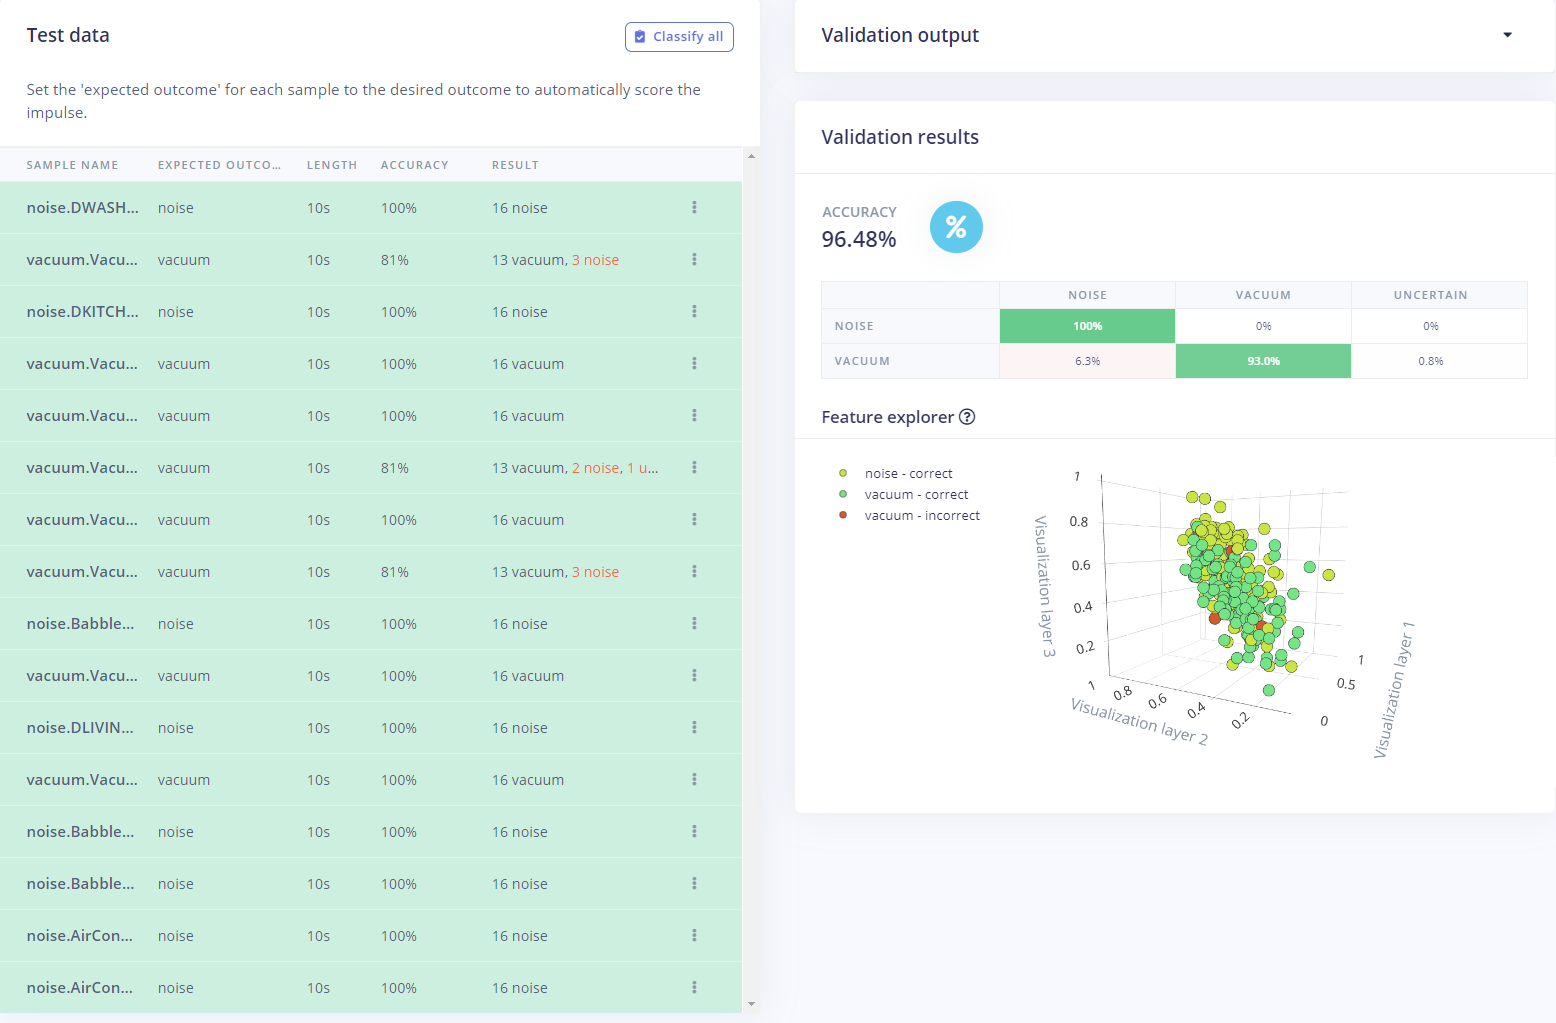Image resolution: width=1556 pixels, height=1023 pixels.
Task: Toggle 'noise - correct' series in the legend
Action: pyautogui.click(x=908, y=474)
